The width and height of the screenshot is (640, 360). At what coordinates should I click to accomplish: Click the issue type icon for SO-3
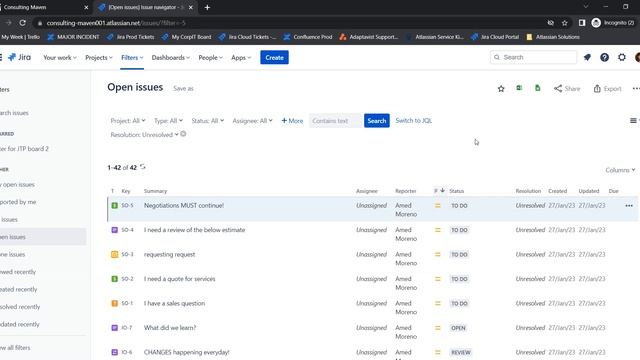[115, 255]
